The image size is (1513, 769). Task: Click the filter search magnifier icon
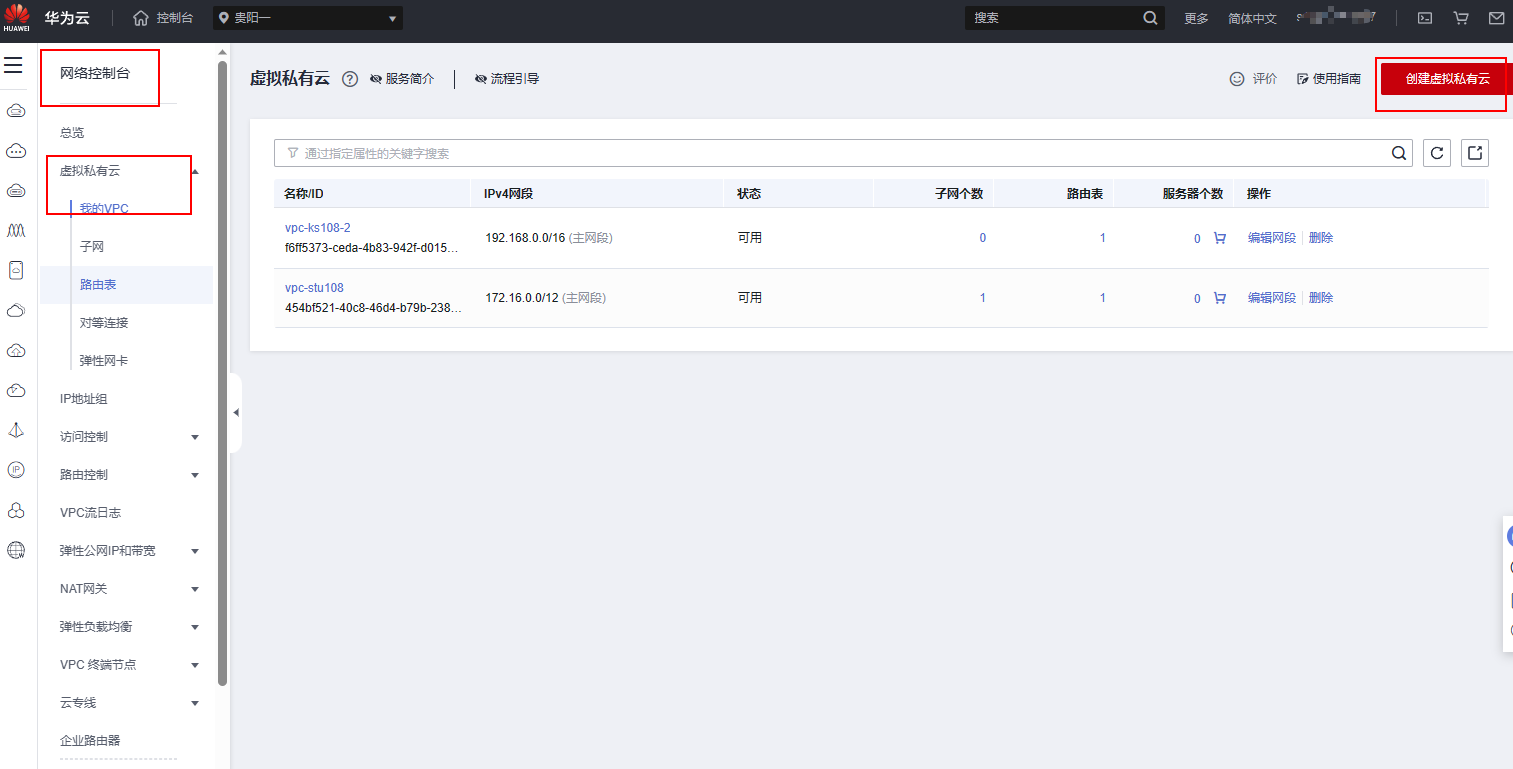(1399, 153)
